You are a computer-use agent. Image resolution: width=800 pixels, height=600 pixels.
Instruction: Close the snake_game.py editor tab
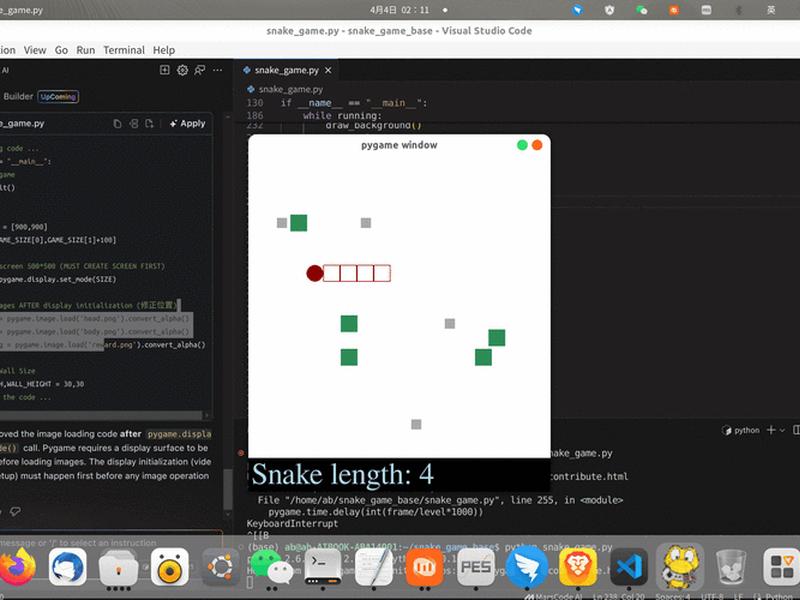328,70
